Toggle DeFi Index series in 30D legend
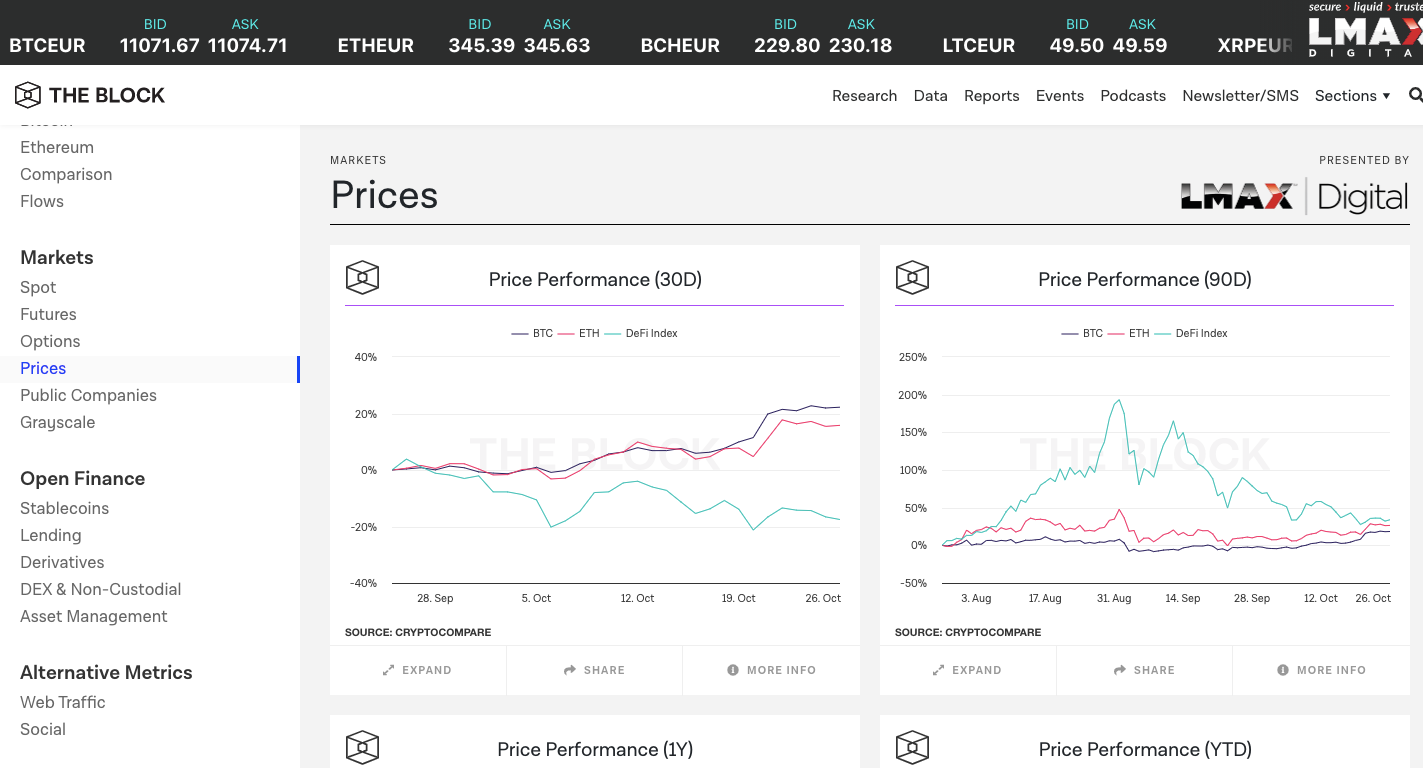This screenshot has height=768, width=1423. [x=641, y=333]
